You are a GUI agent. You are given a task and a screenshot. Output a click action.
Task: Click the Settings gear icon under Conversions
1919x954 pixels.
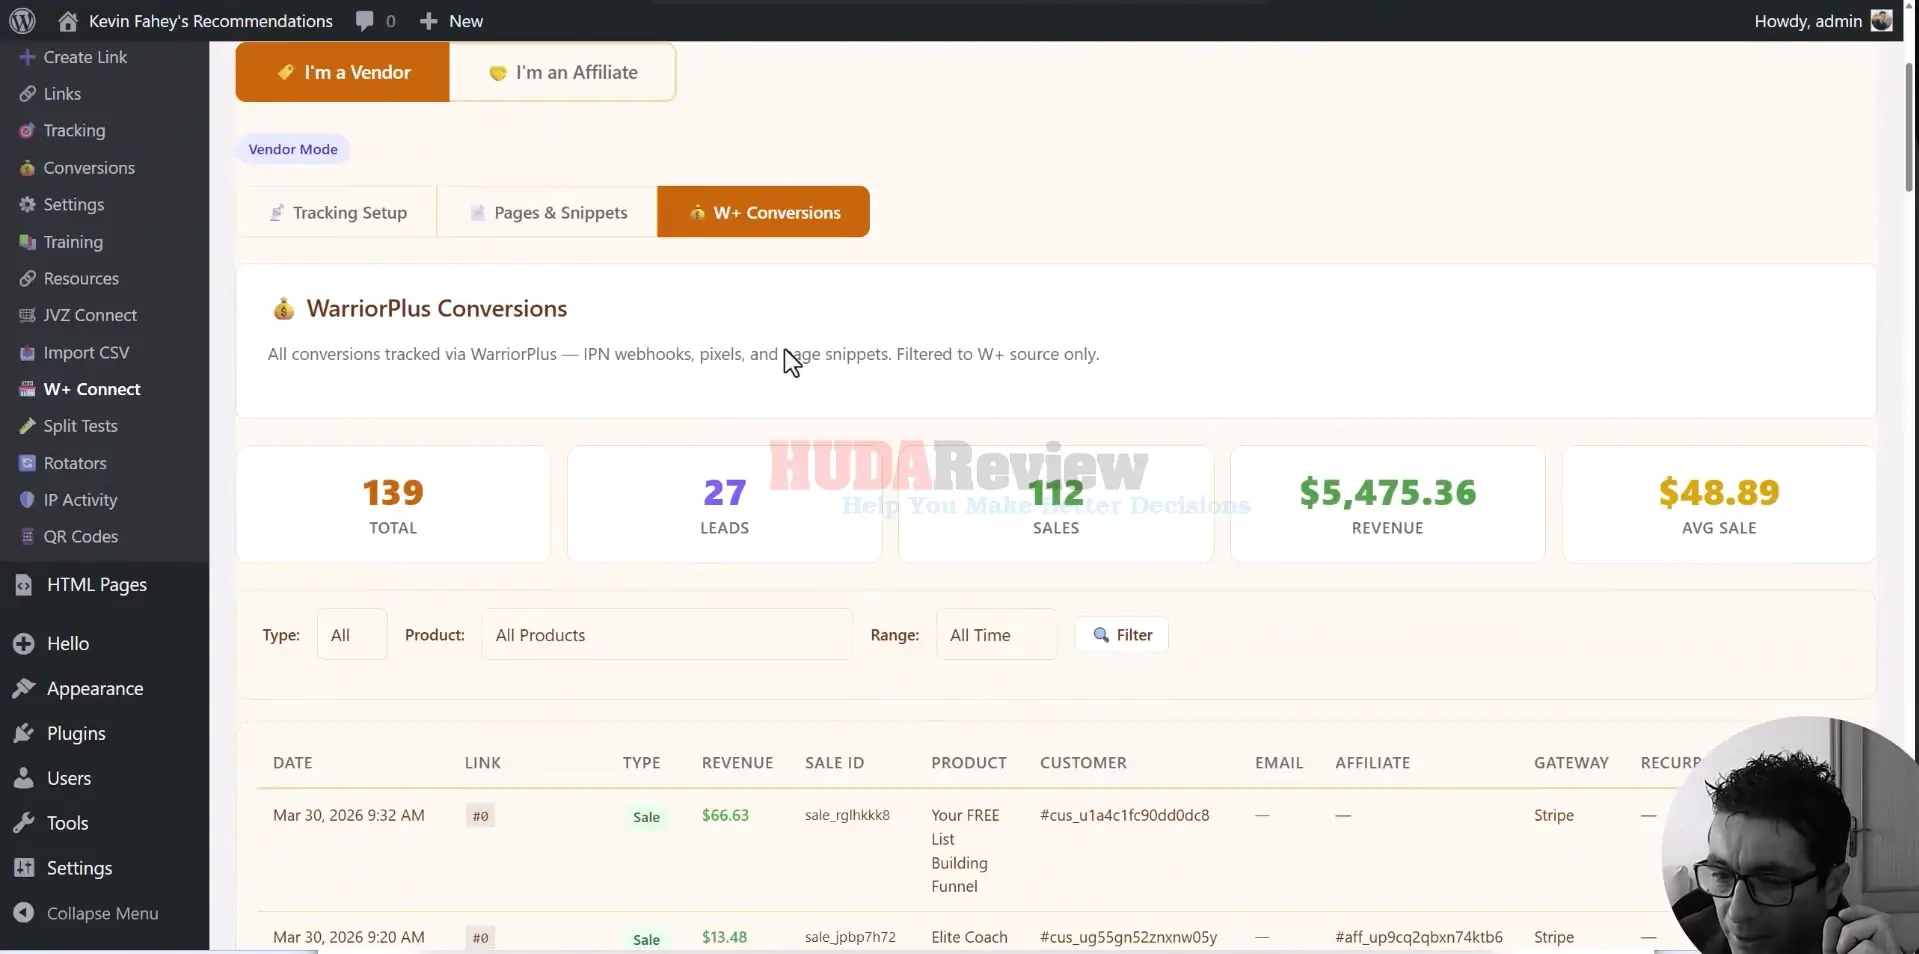click(27, 205)
